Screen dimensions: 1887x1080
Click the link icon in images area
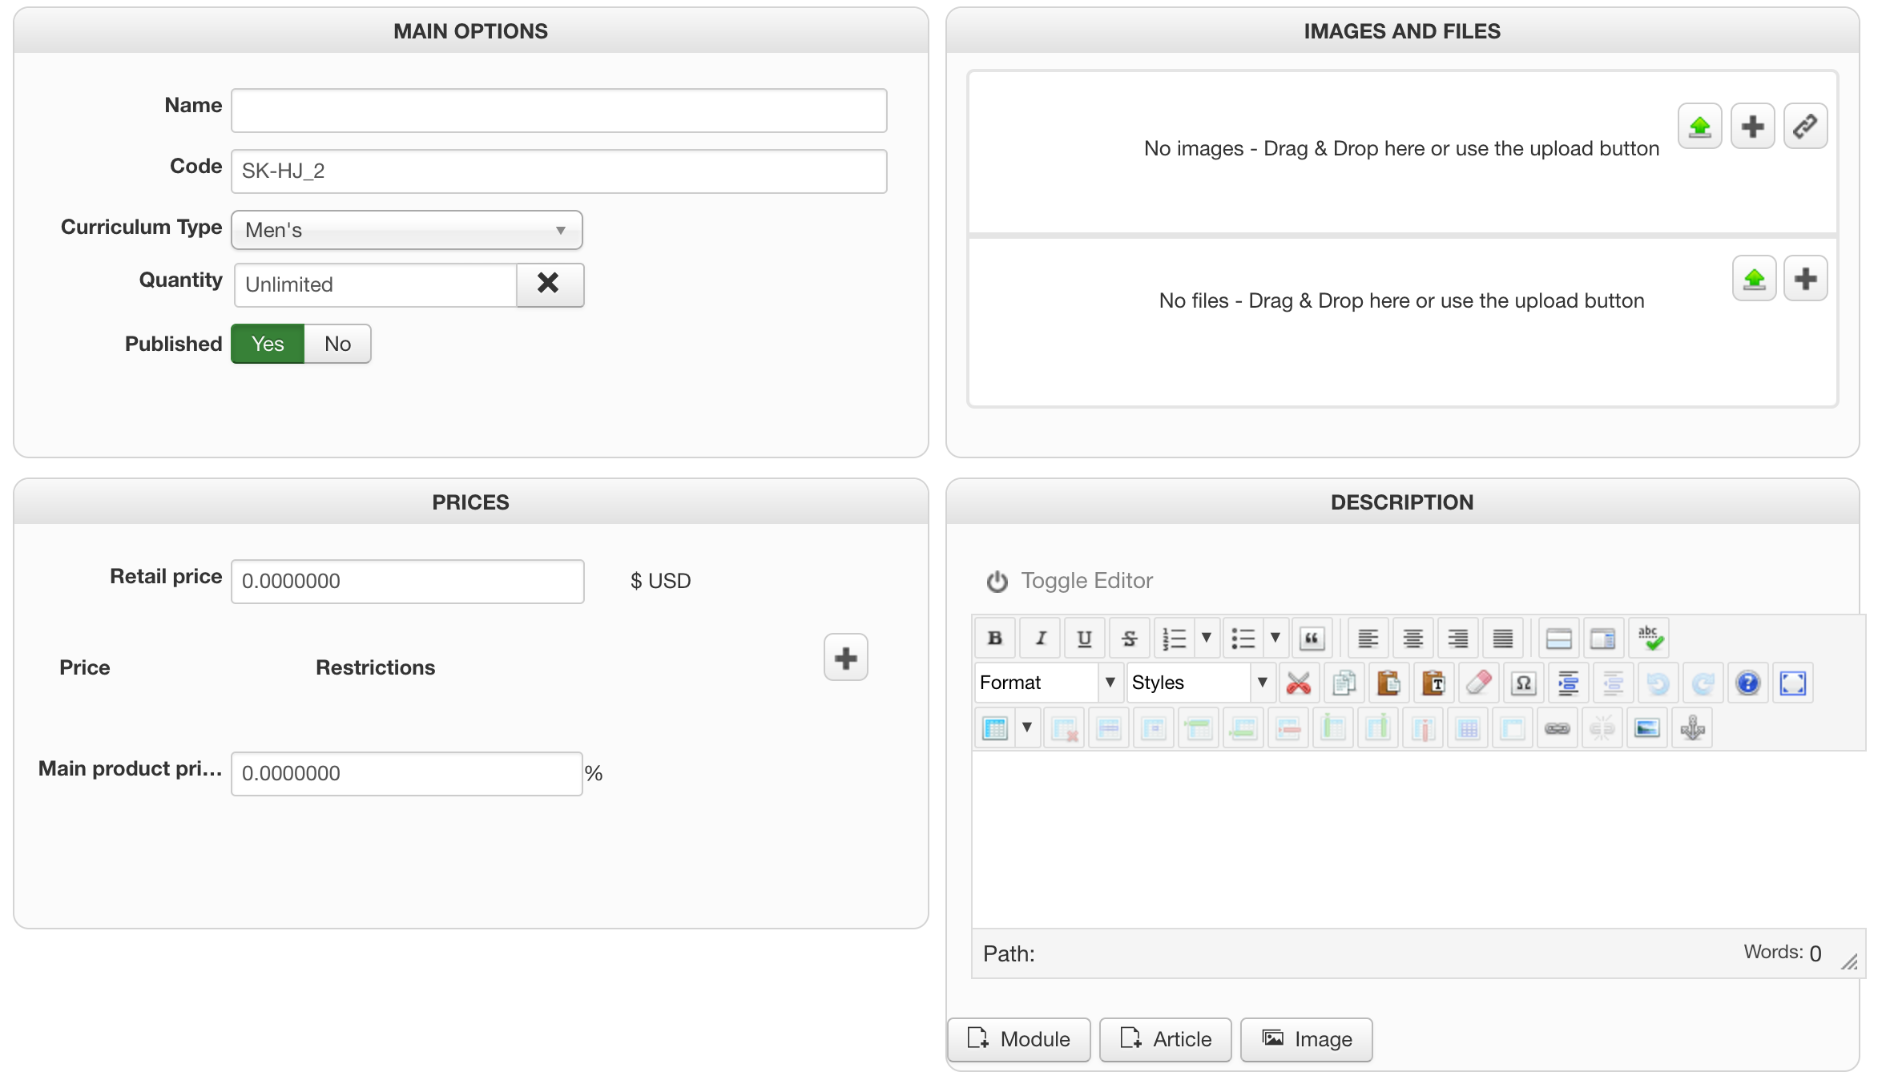pos(1805,127)
